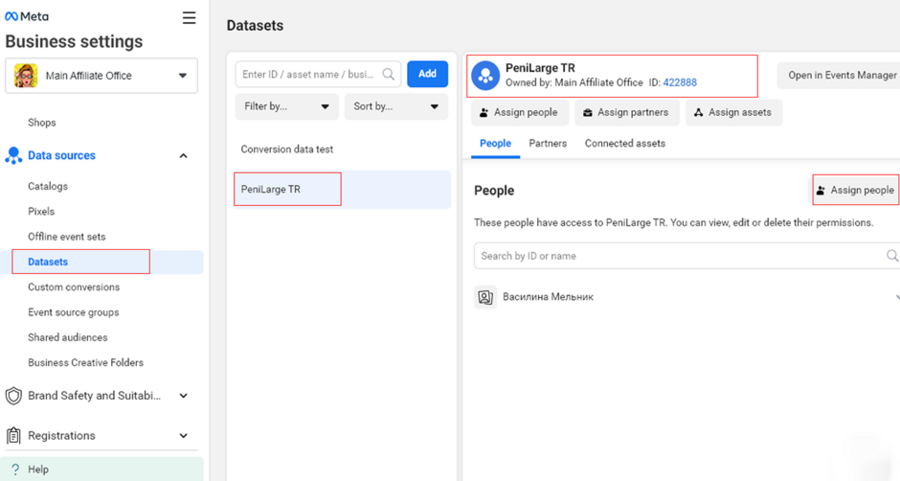Open the hamburger menu icon
Image resolution: width=900 pixels, height=481 pixels.
pos(189,18)
